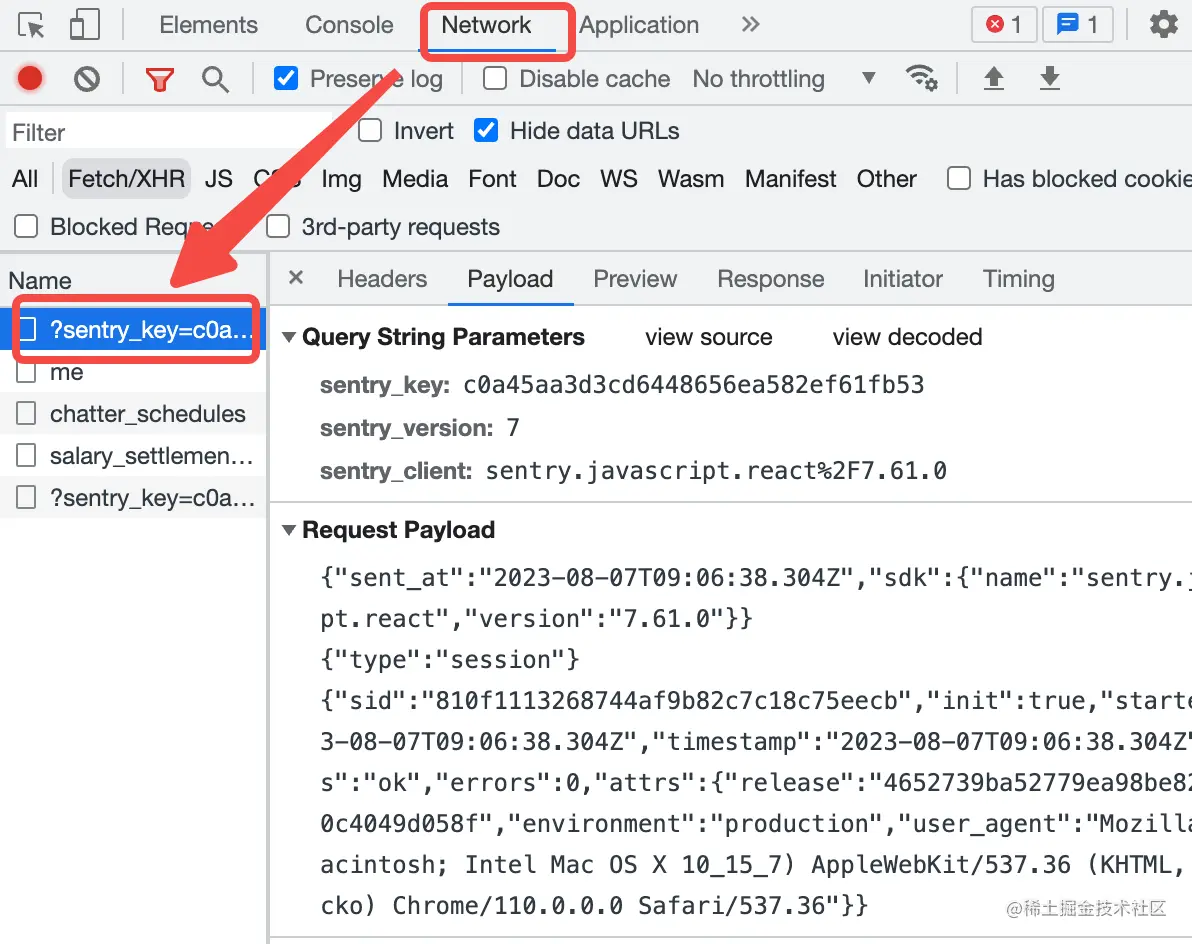The height and width of the screenshot is (944, 1192).
Task: Open the Elements panel tab
Action: (x=208, y=25)
